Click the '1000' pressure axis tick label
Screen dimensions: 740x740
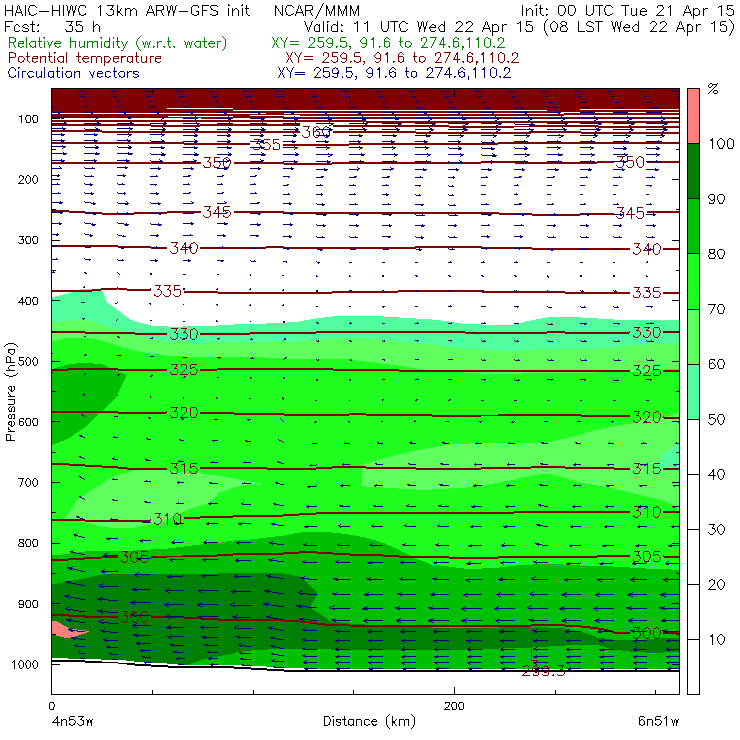(25, 664)
